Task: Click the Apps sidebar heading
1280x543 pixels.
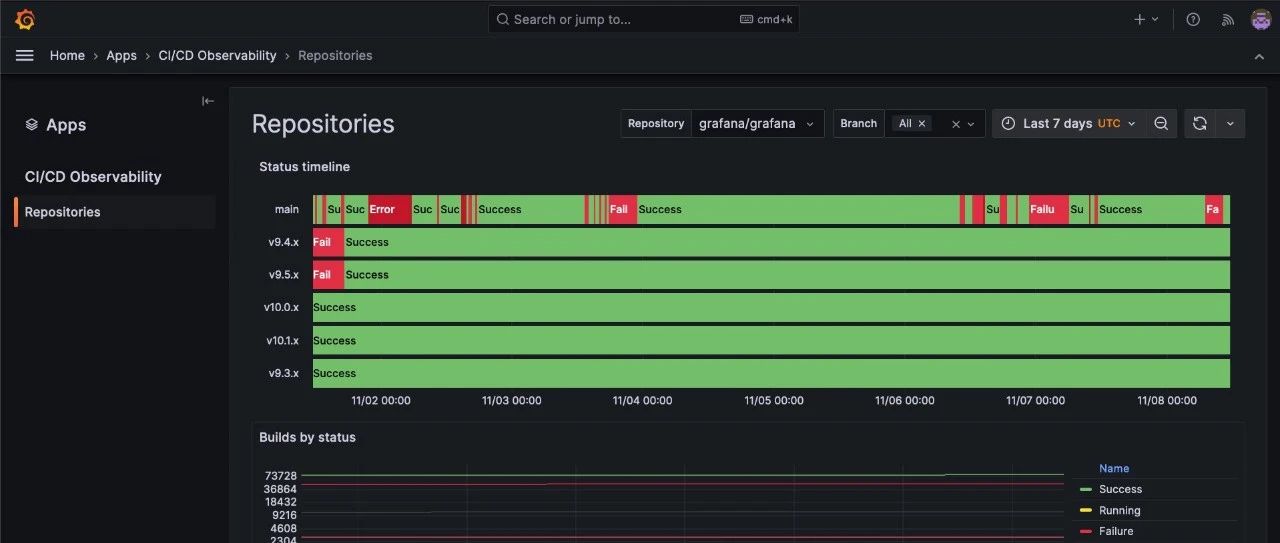Action: coord(66,125)
